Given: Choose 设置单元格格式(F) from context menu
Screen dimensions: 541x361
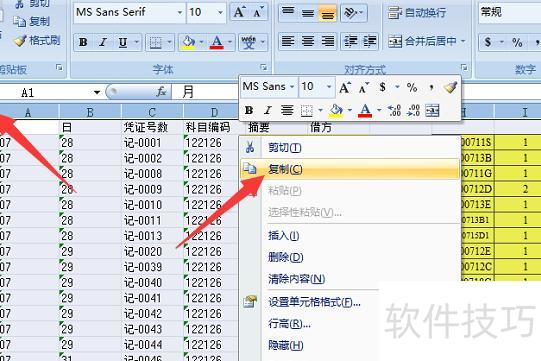Looking at the screenshot, I should point(314,303).
